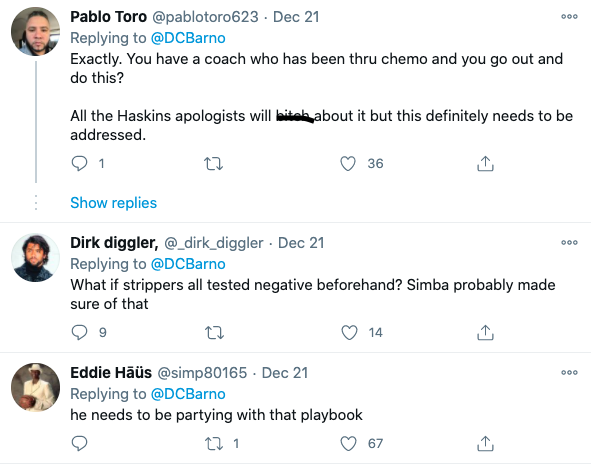Open Pablo Toro's profile picture
Viewport: 591px width, 466px height.
(x=35, y=31)
